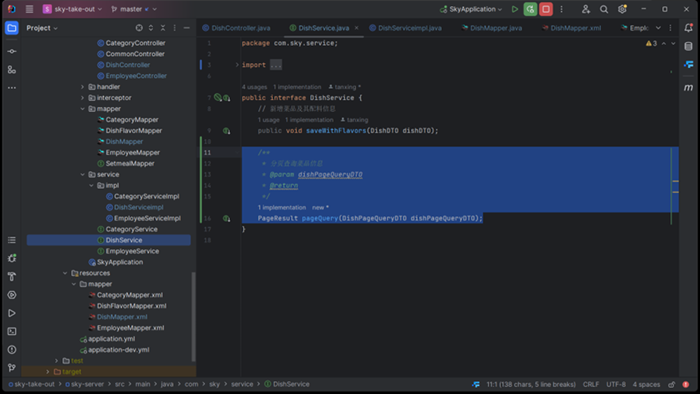Viewport: 700px width, 394px height.
Task: Switch to DishMapper.xml tab
Action: pyautogui.click(x=571, y=28)
